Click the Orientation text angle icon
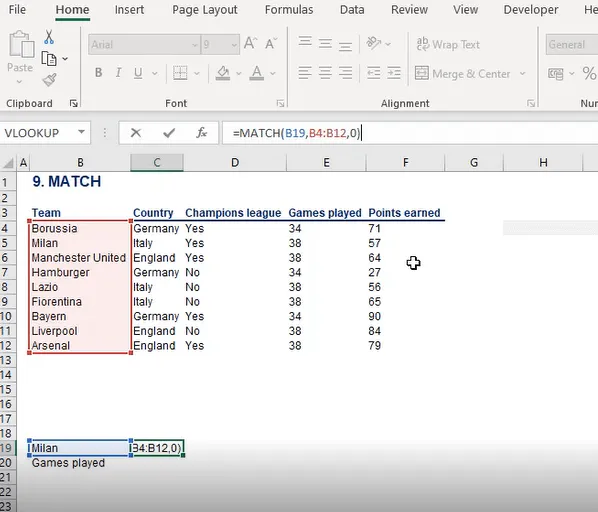The image size is (598, 512). 374,43
